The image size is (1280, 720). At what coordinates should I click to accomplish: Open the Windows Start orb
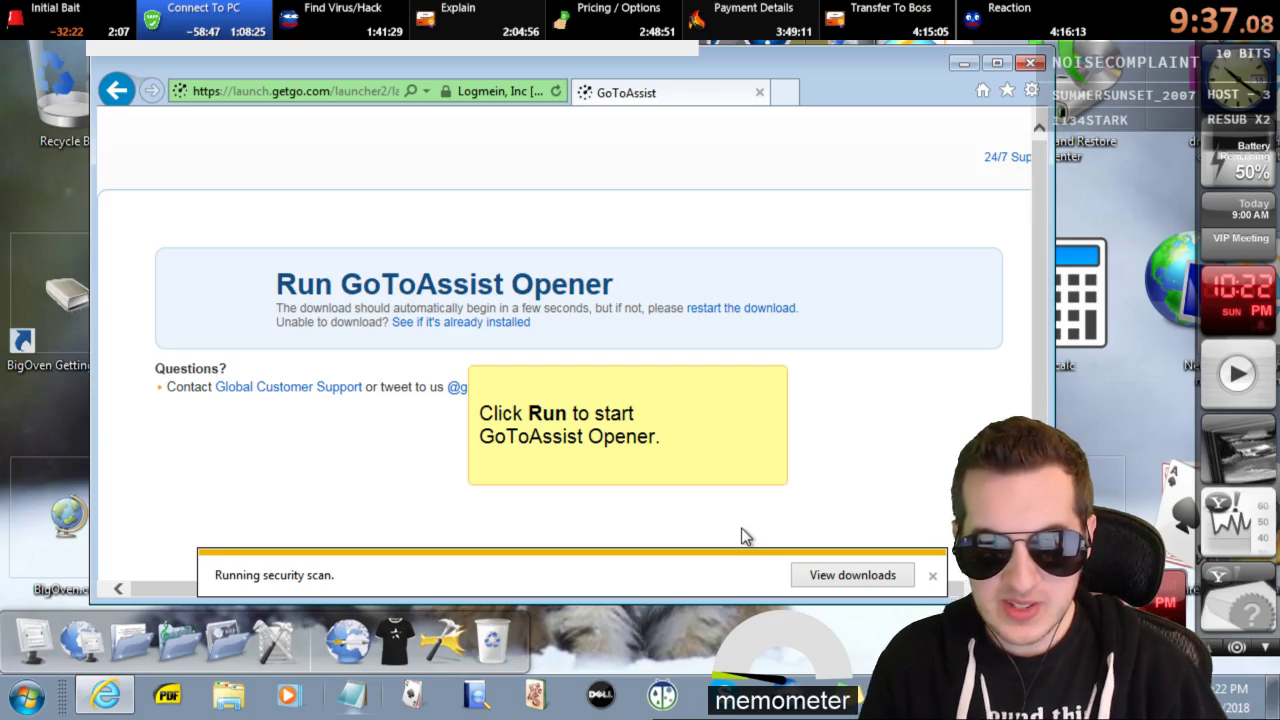(27, 696)
